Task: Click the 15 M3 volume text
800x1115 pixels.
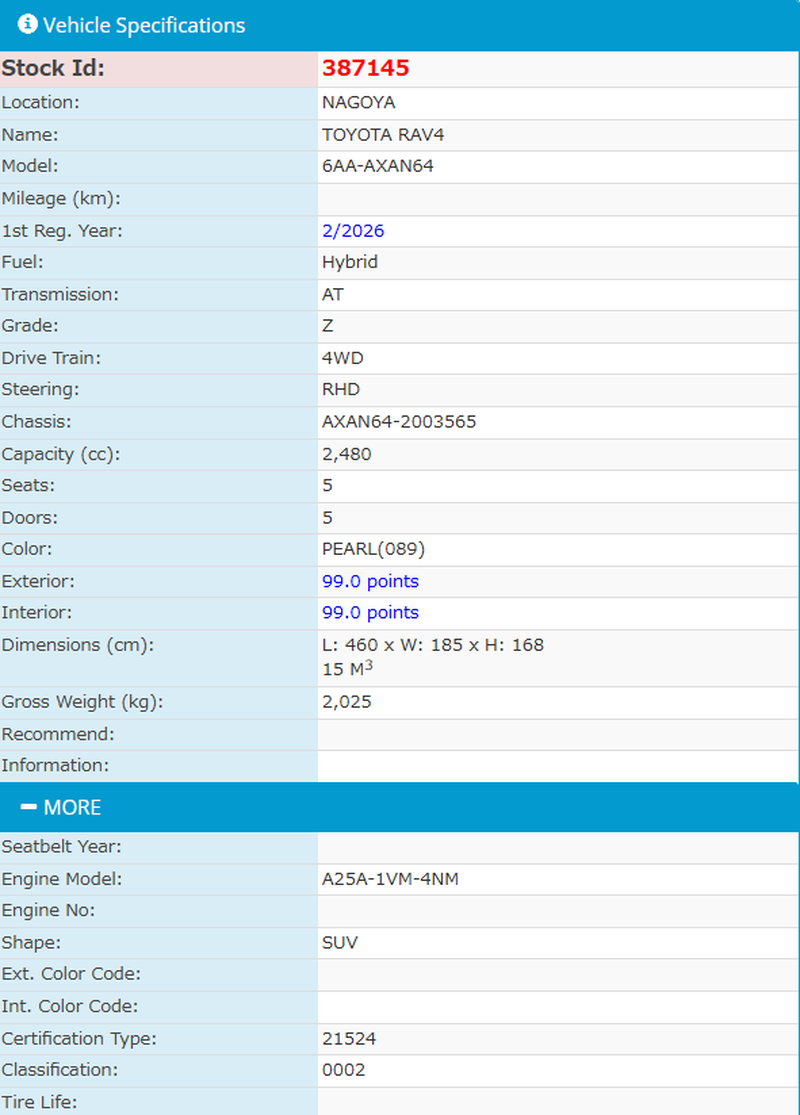Action: click(347, 668)
